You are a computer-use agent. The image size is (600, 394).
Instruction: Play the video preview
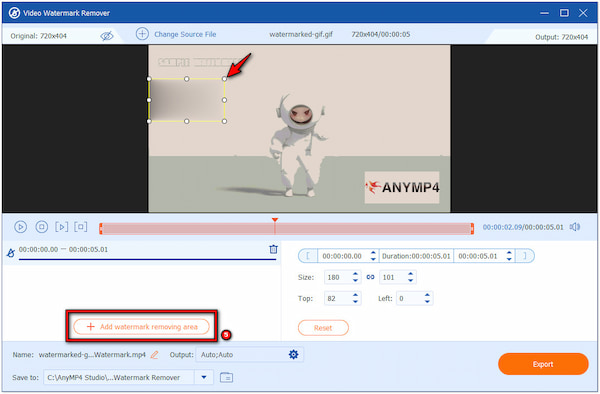pyautogui.click(x=20, y=227)
